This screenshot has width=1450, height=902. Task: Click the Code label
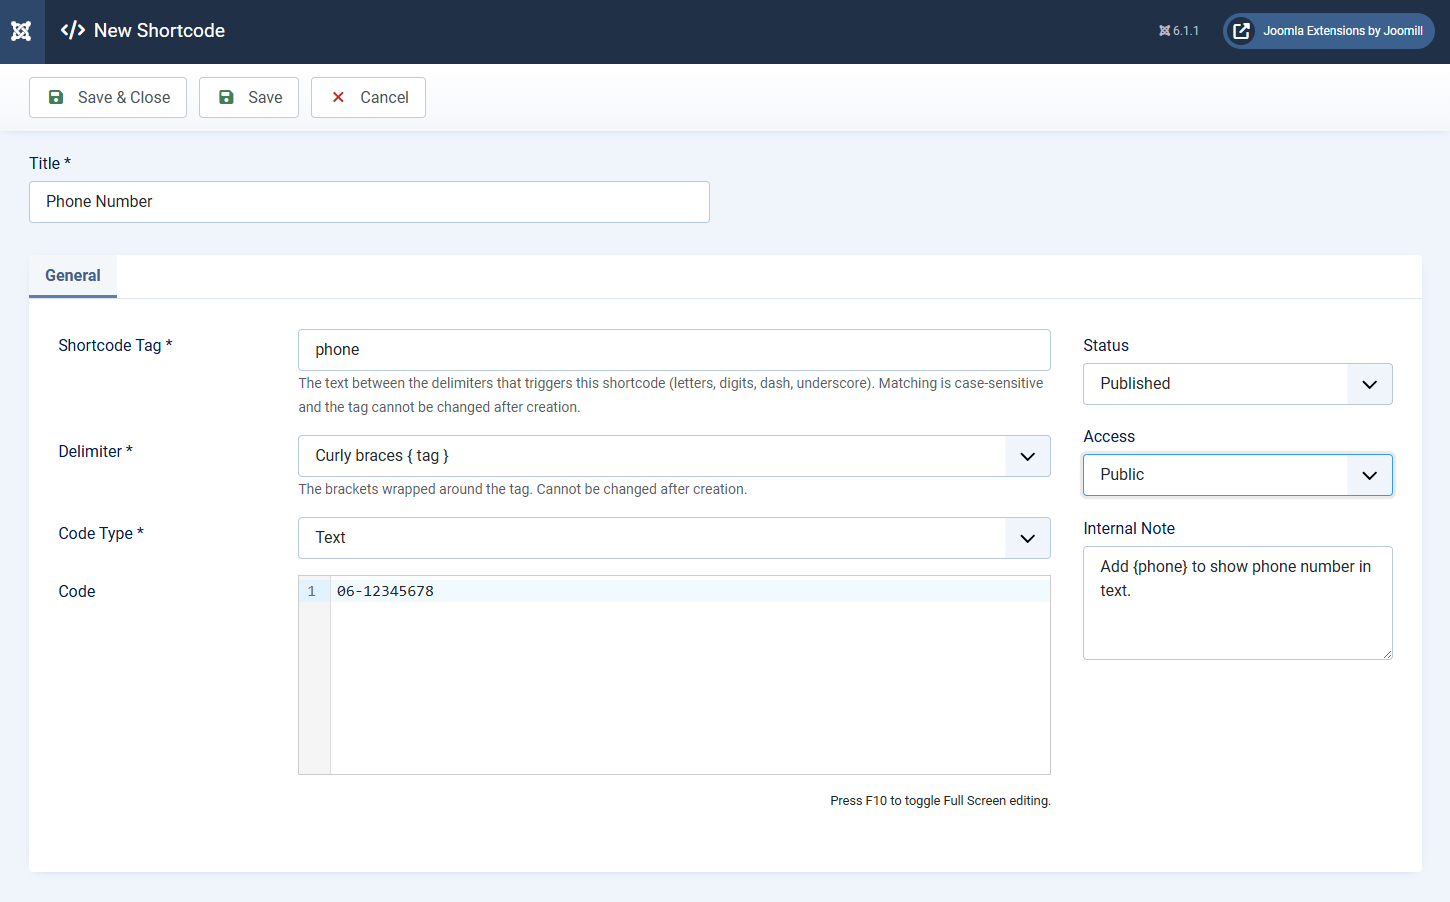point(77,591)
